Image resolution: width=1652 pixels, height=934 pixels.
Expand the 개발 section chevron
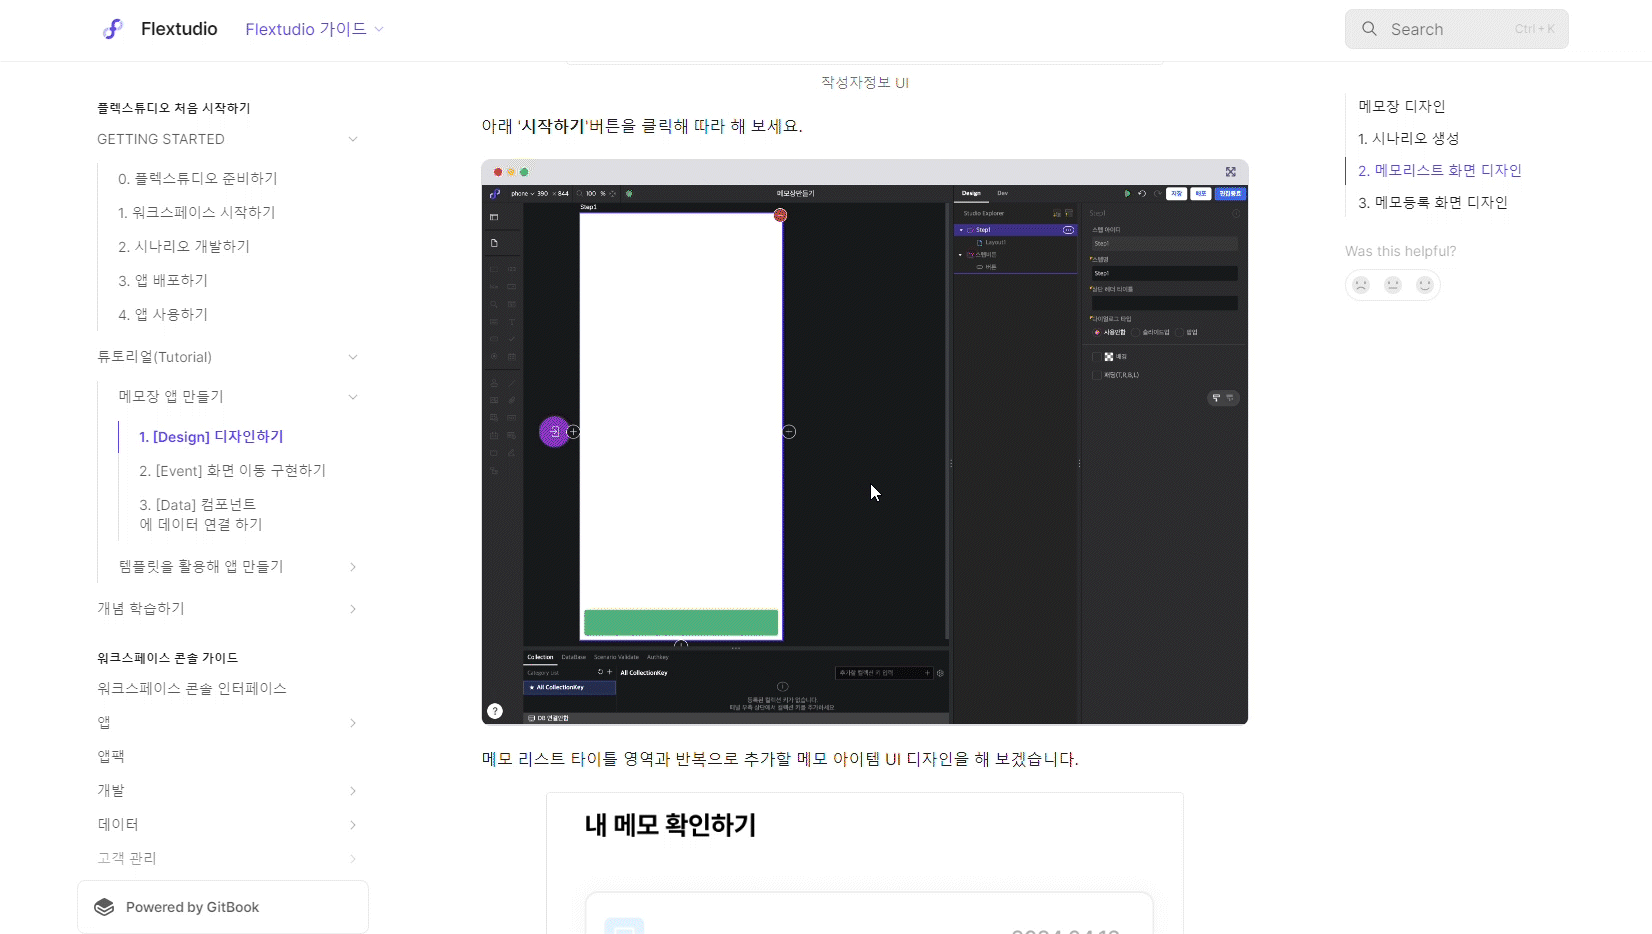(x=352, y=791)
